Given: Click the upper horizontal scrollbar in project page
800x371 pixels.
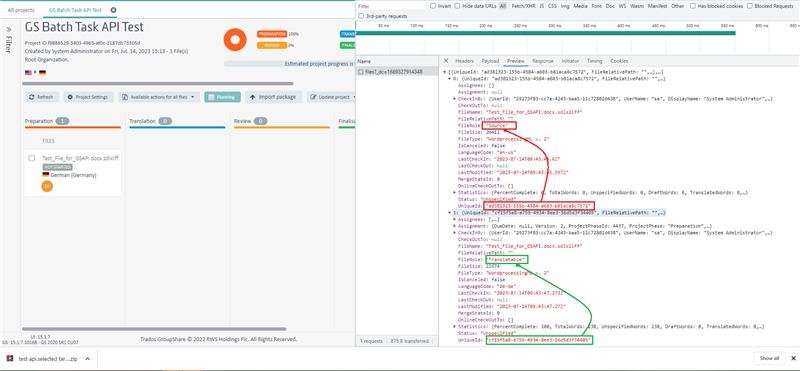Looking at the screenshot, I should pos(159,83).
